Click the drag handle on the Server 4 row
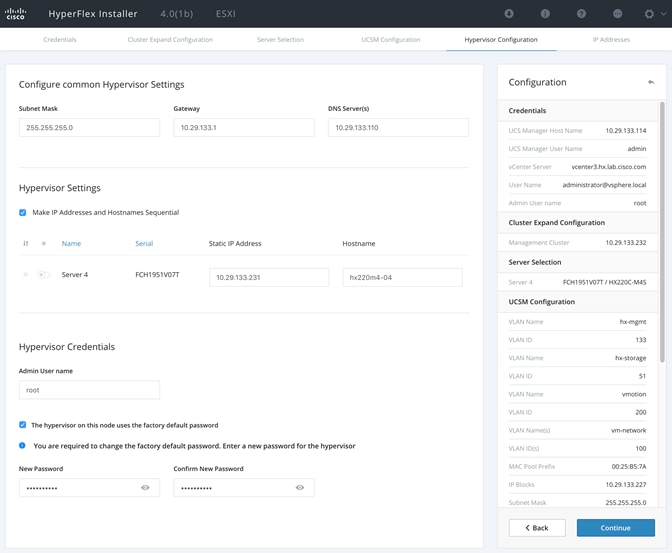672x553 pixels. (26, 275)
